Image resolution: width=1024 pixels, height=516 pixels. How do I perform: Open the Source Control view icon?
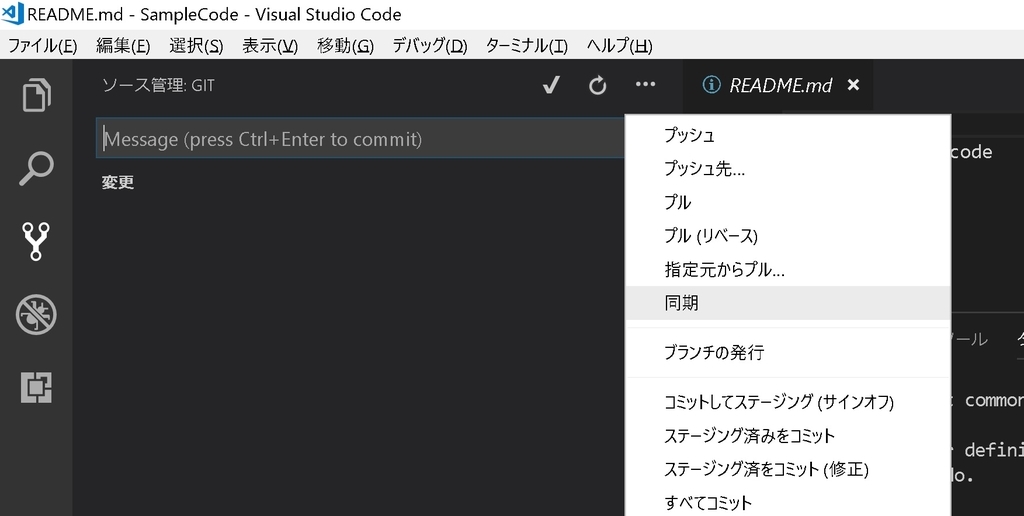[36, 241]
